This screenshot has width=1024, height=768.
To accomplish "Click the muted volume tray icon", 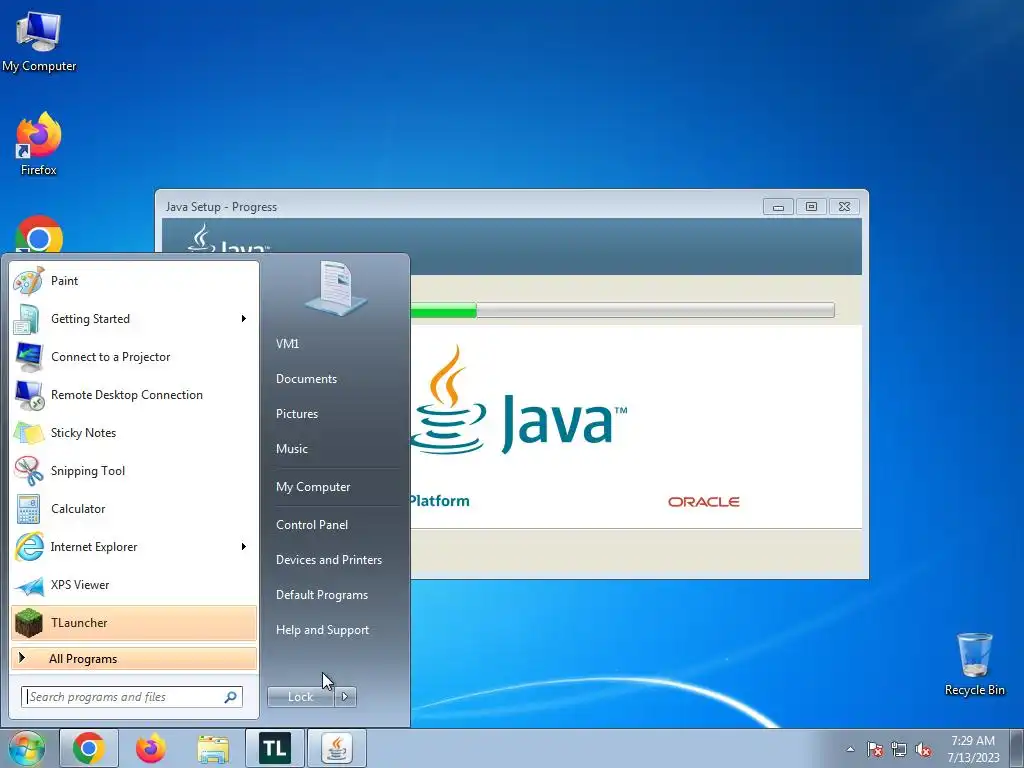I will coord(923,750).
